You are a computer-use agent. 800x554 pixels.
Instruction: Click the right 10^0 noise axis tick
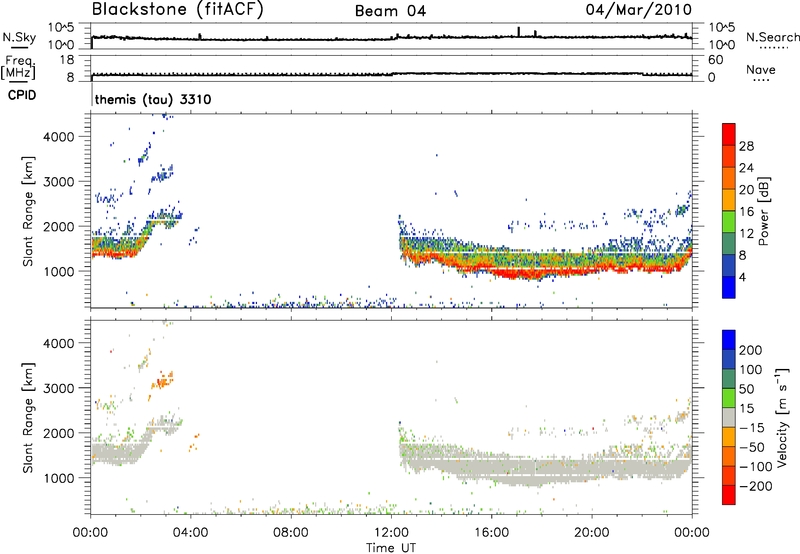(x=722, y=45)
